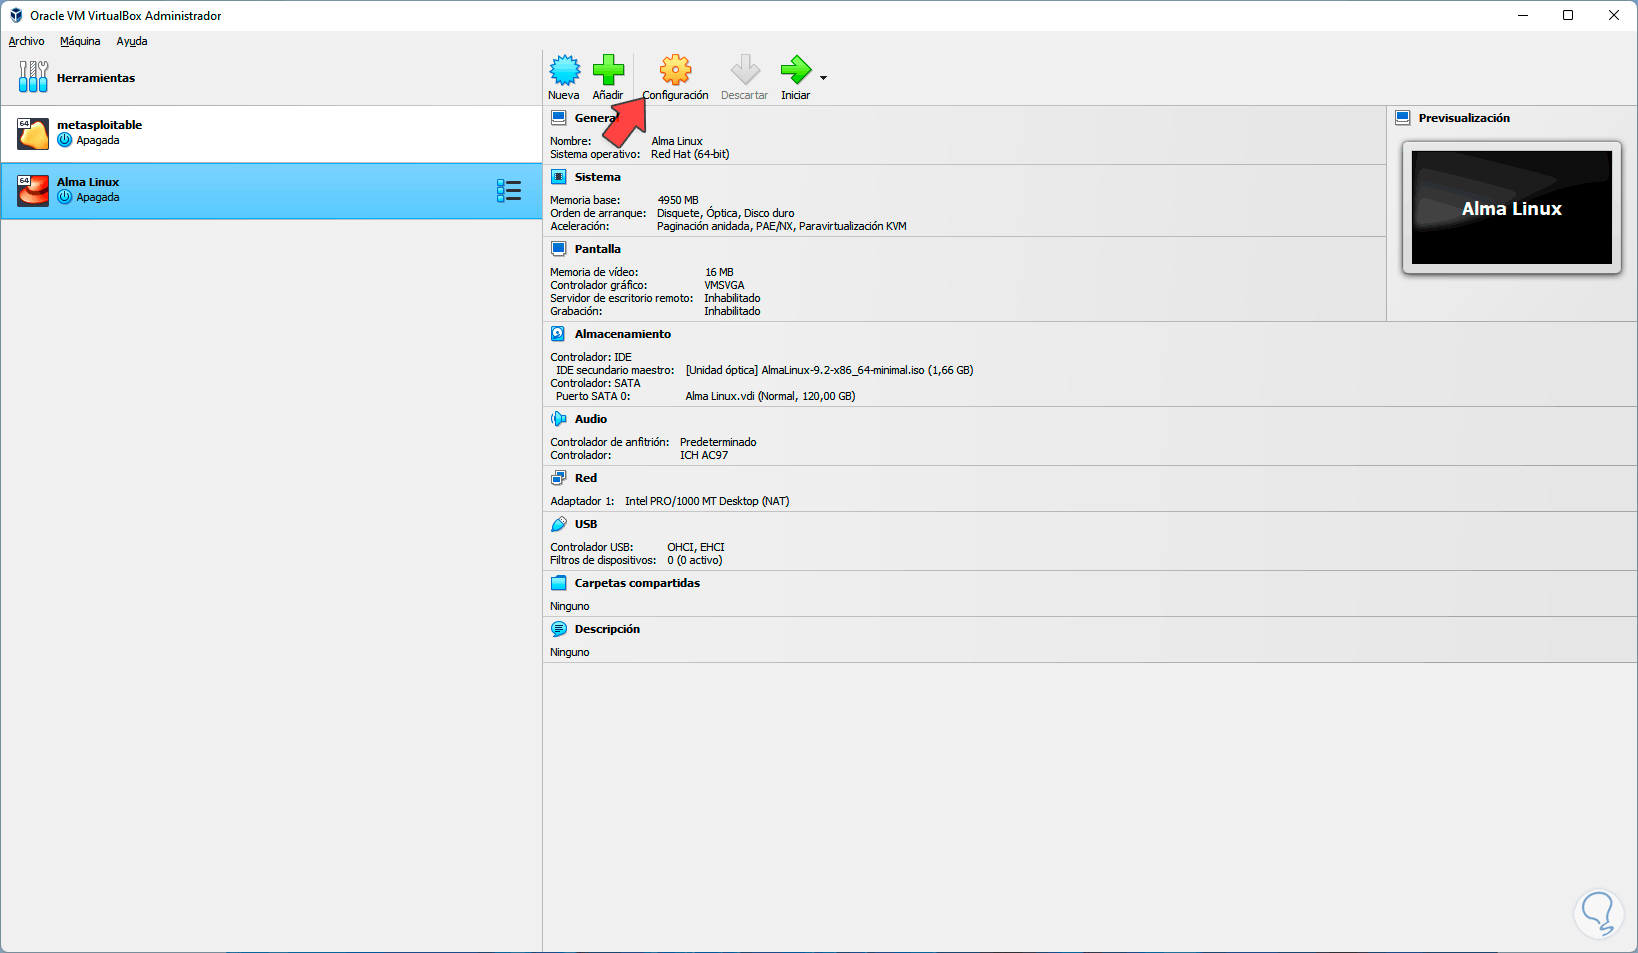The width and height of the screenshot is (1638, 953).
Task: Open the Ayuda menu
Action: pos(132,41)
